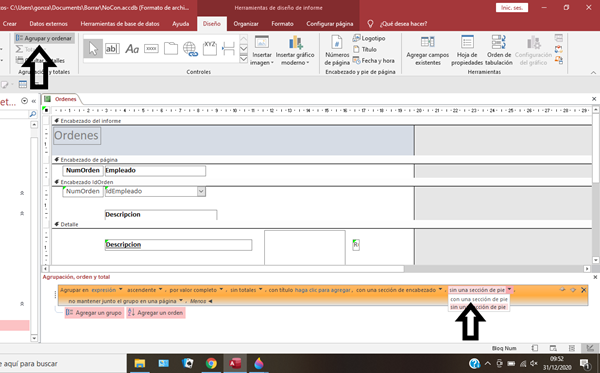Open File Explorer from the taskbar
The width and height of the screenshot is (600, 373).
[140, 363]
